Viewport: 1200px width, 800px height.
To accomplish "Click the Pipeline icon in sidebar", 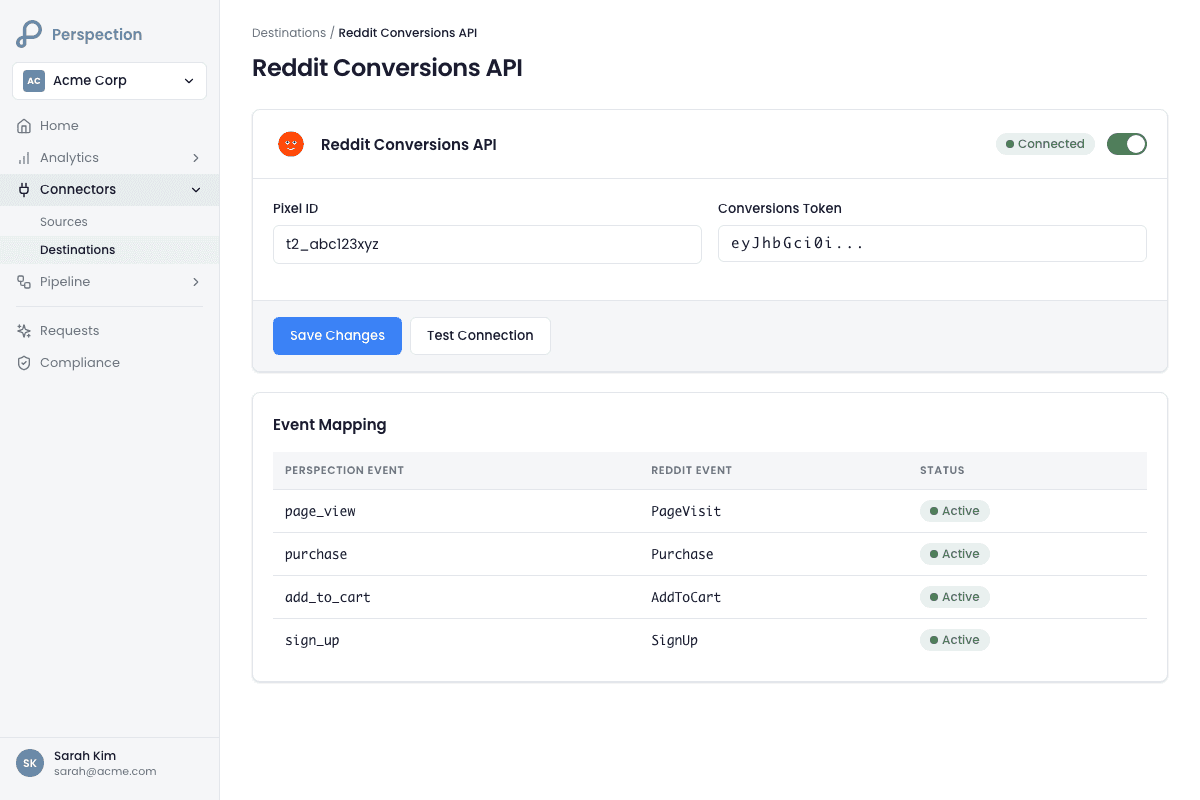I will tap(24, 282).
